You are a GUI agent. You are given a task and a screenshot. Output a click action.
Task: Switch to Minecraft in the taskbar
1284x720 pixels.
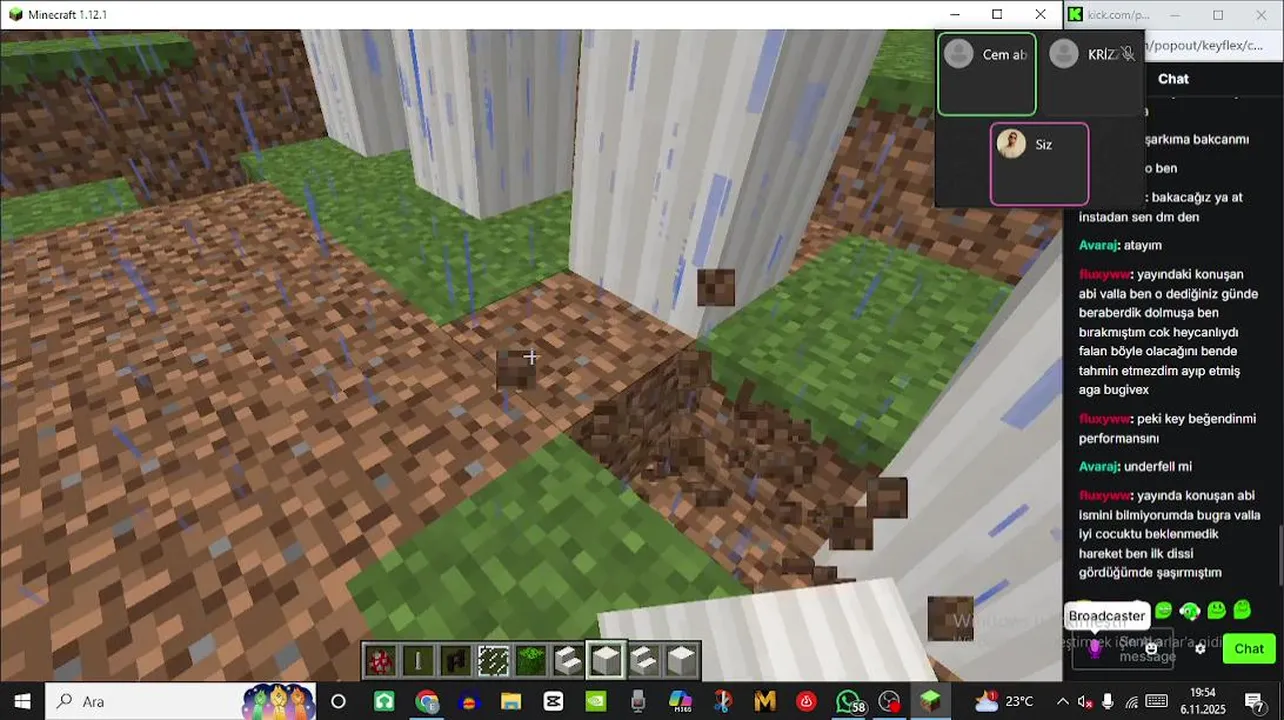tap(931, 701)
